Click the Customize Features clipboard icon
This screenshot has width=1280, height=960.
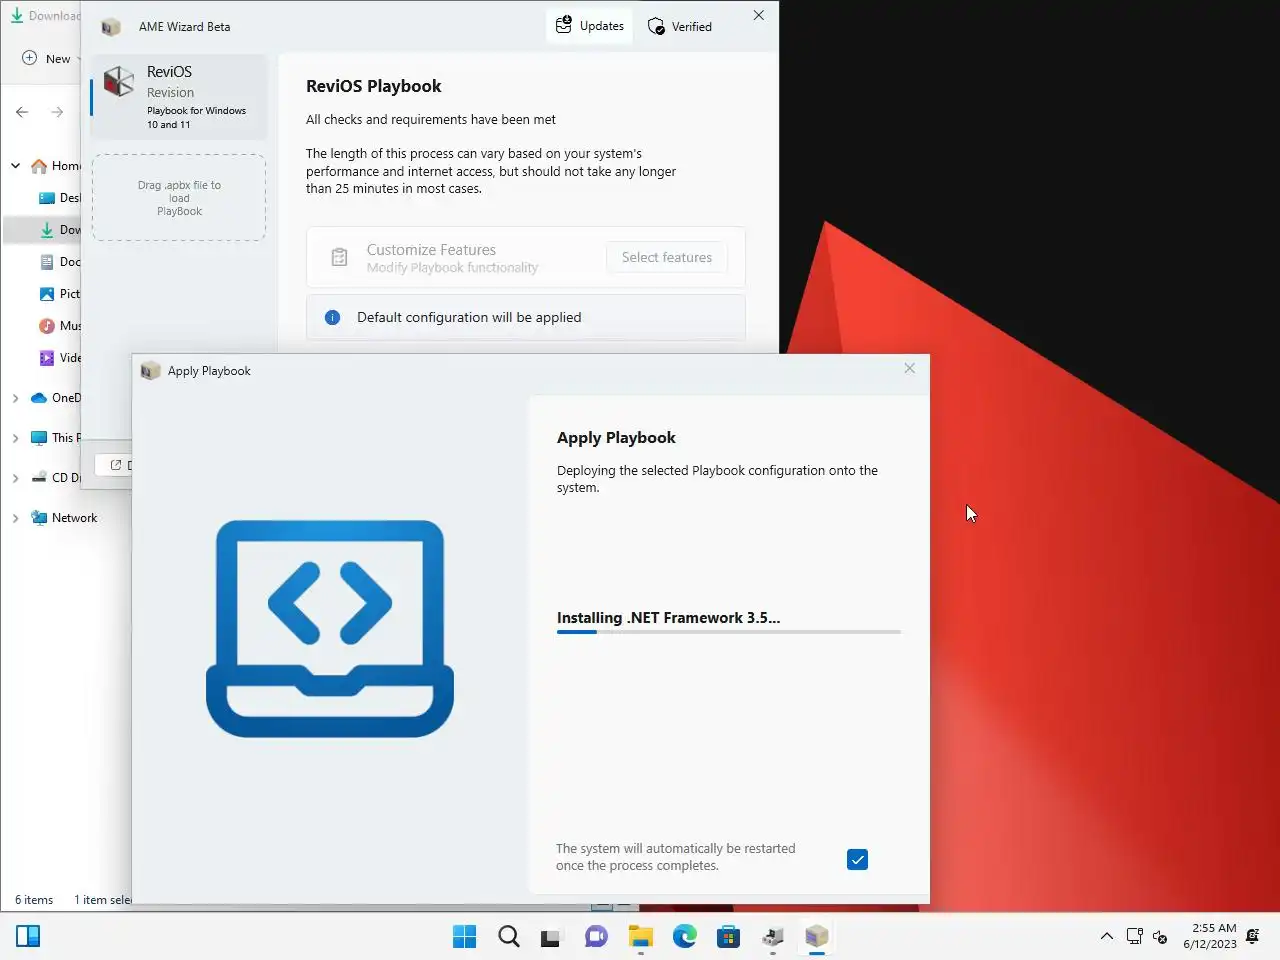tap(339, 257)
